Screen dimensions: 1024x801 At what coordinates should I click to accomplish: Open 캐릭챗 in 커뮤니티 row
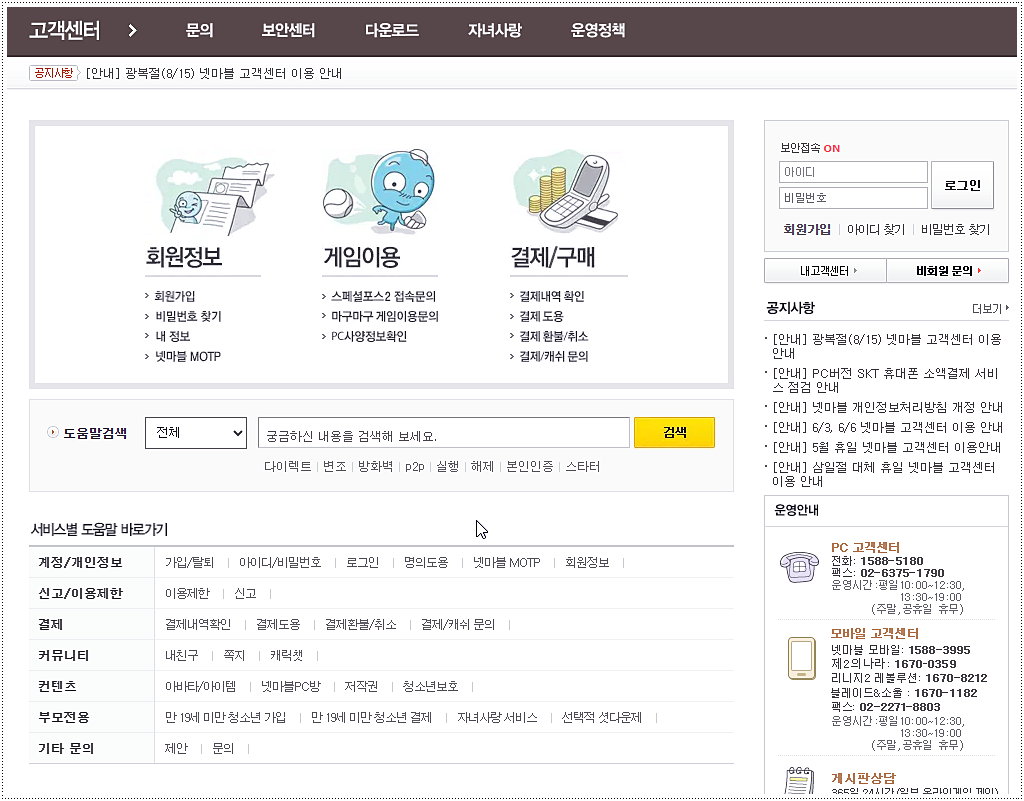(x=287, y=655)
